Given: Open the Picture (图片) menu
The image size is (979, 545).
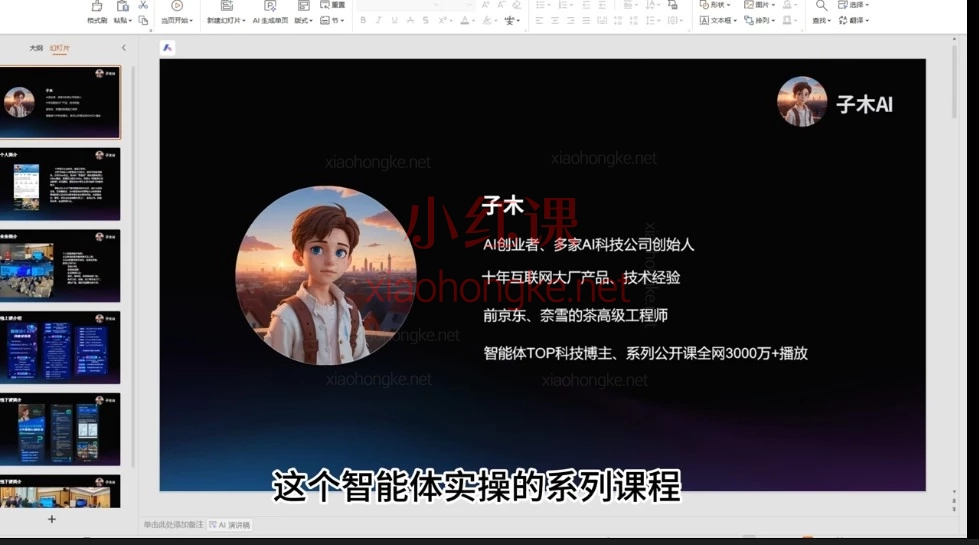Looking at the screenshot, I should coord(759,5).
